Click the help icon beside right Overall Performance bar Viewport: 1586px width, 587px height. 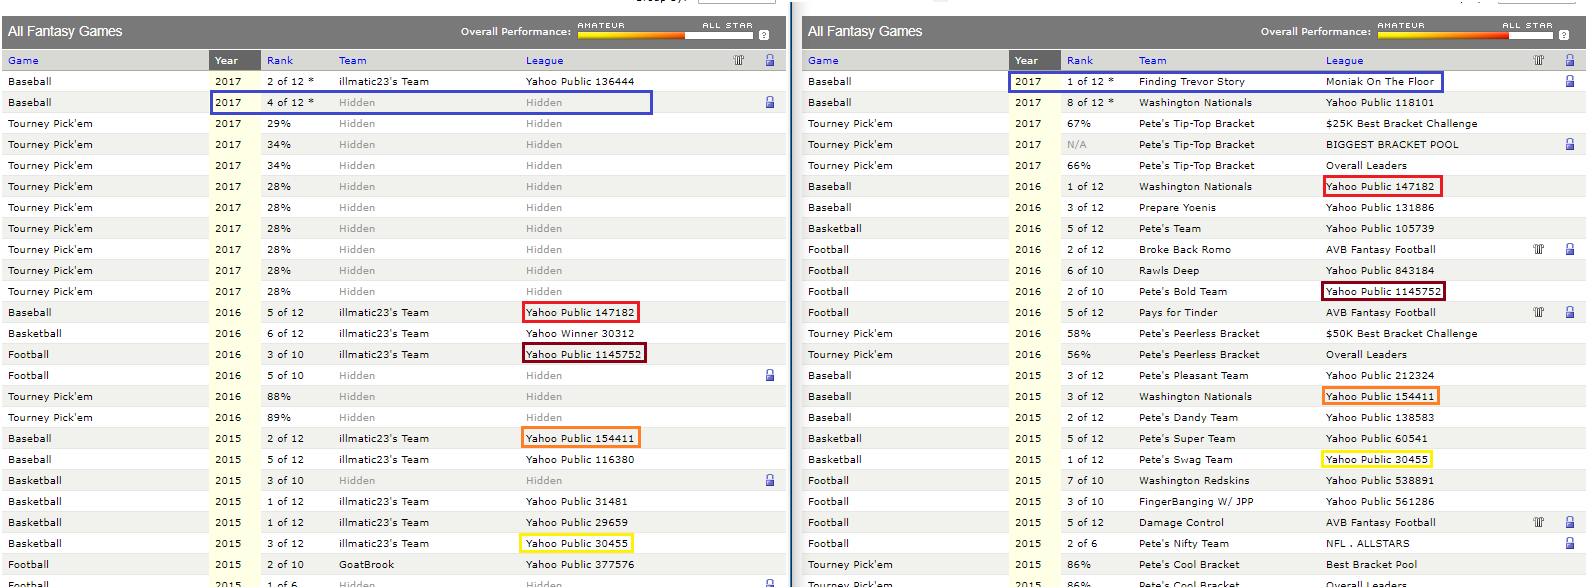[x=1564, y=35]
